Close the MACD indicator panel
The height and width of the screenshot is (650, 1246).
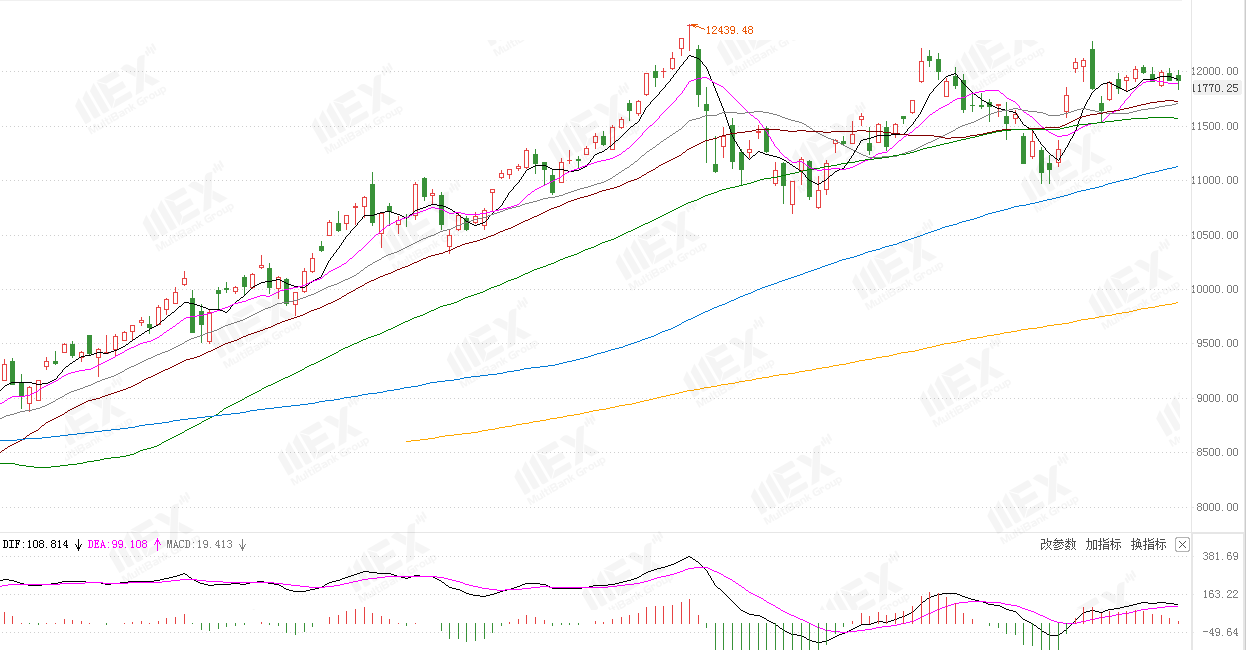point(1182,545)
